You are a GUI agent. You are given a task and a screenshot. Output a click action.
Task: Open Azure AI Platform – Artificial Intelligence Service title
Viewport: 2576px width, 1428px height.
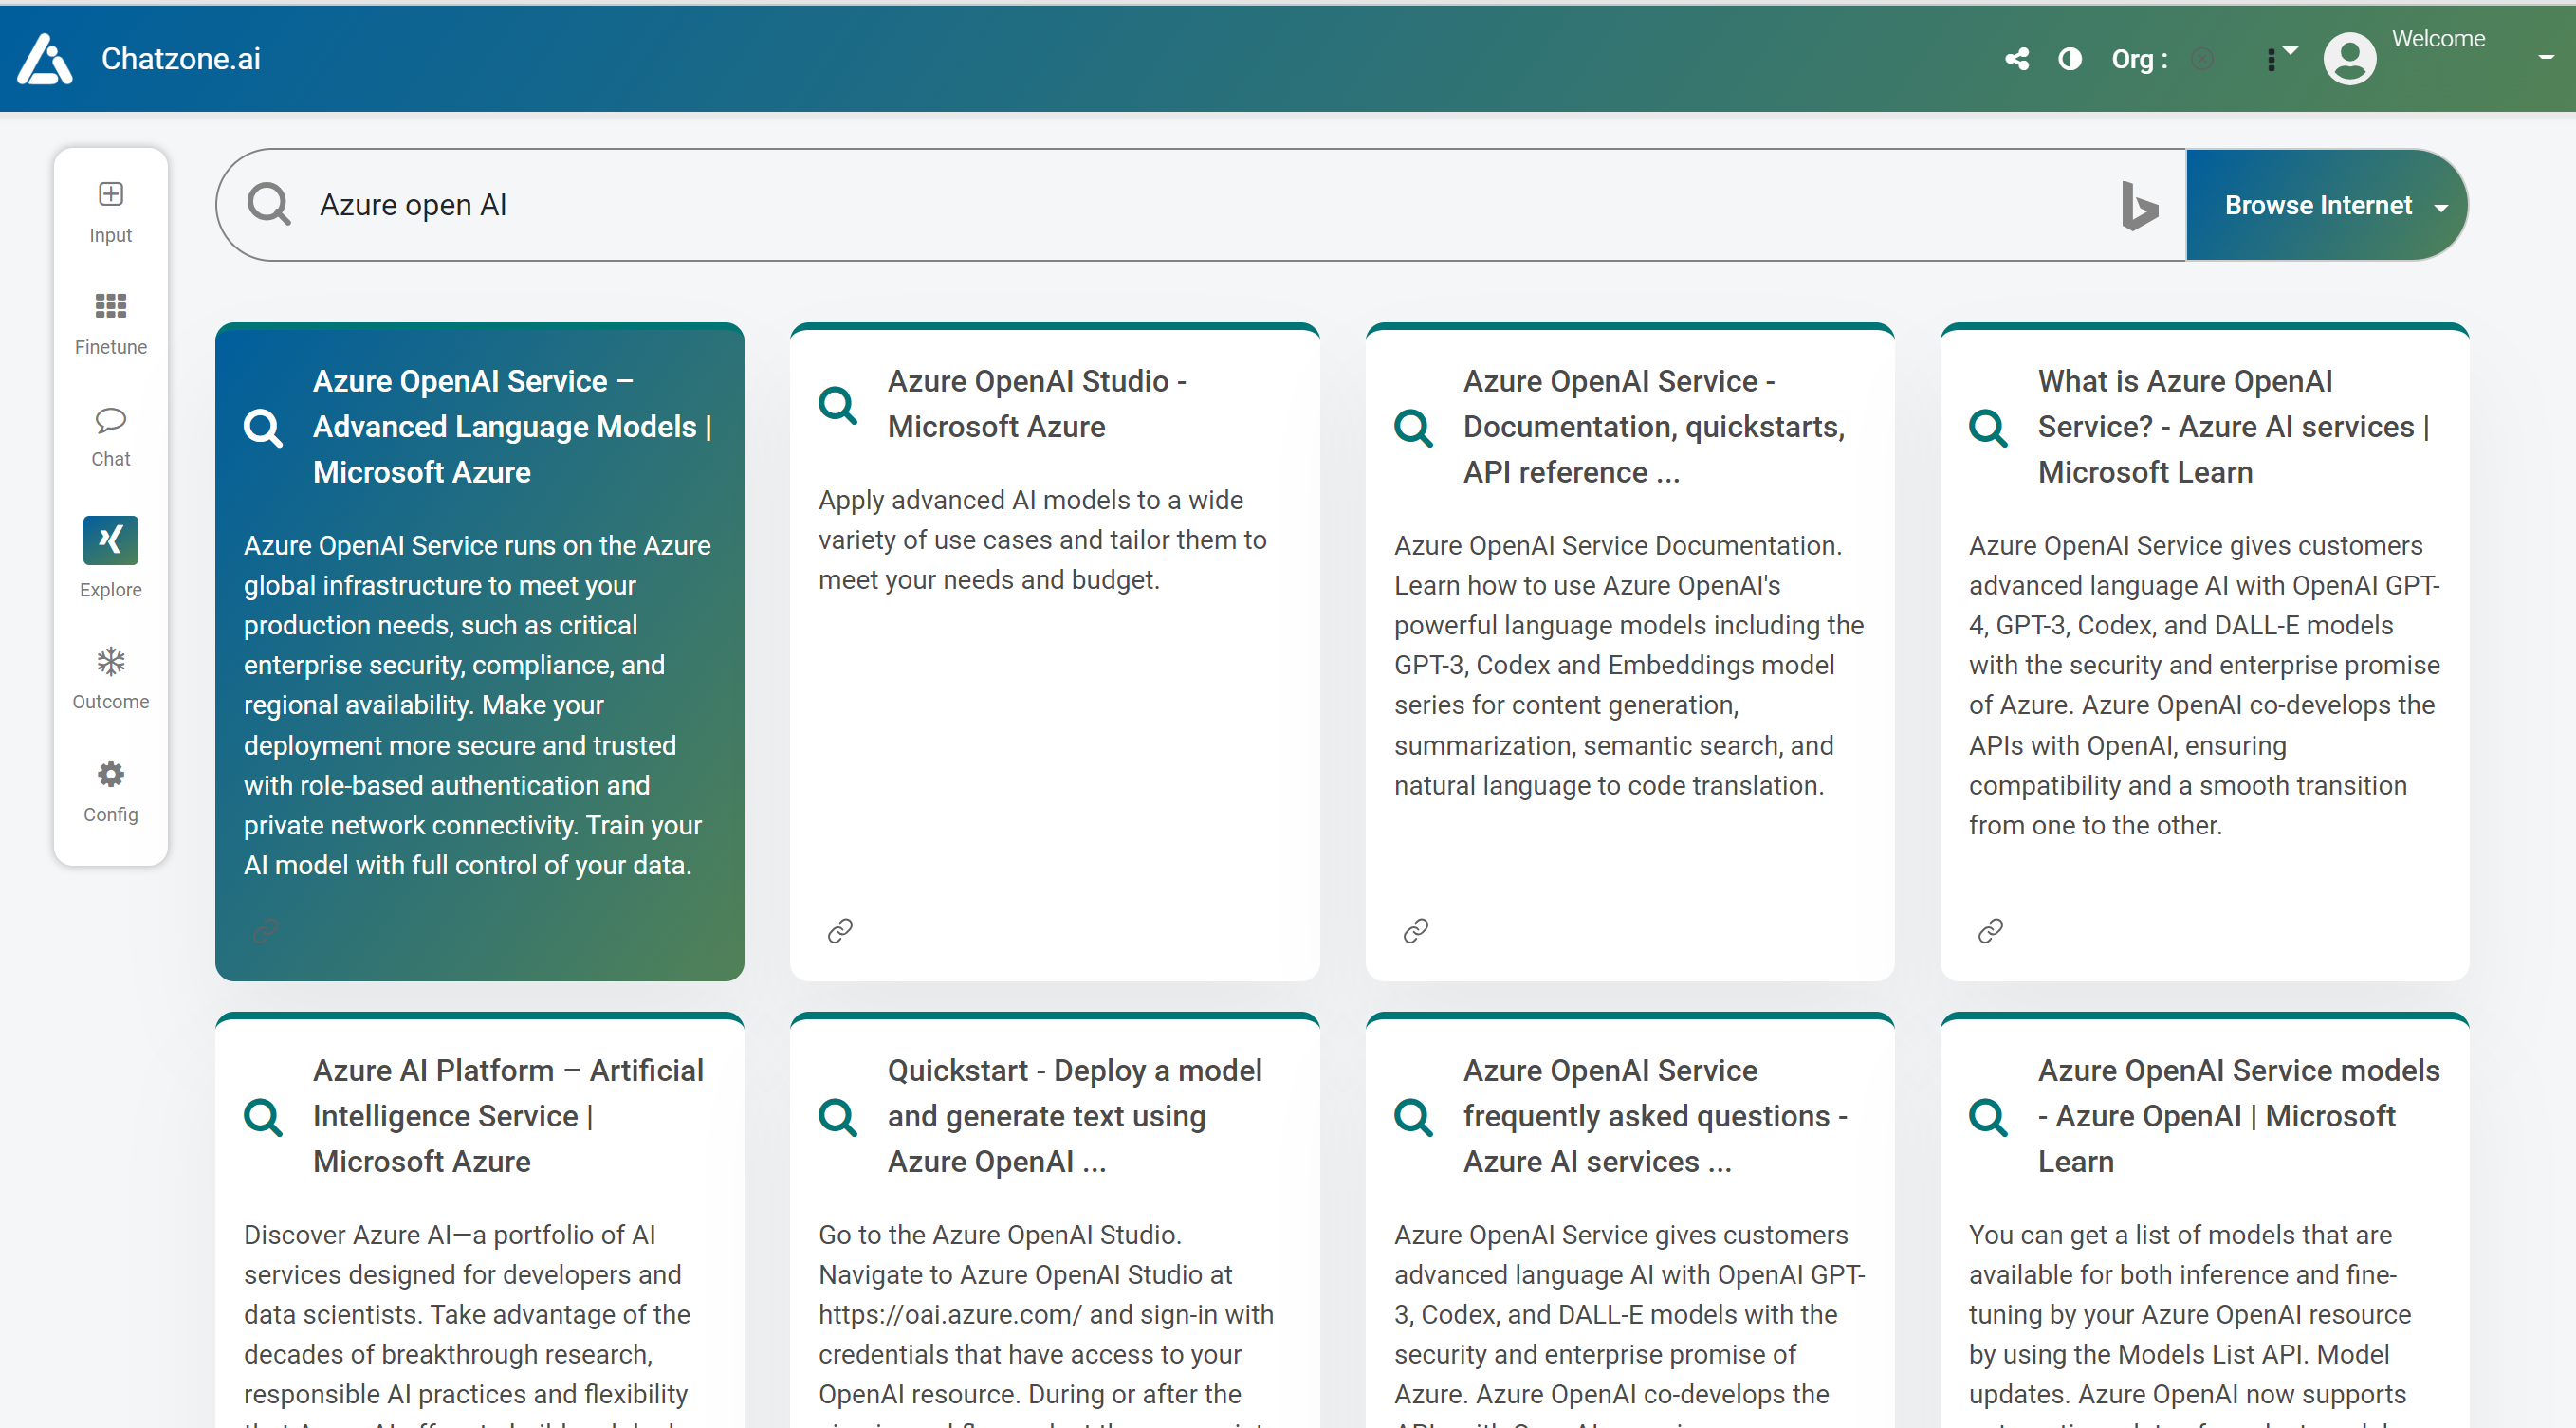click(x=508, y=1116)
